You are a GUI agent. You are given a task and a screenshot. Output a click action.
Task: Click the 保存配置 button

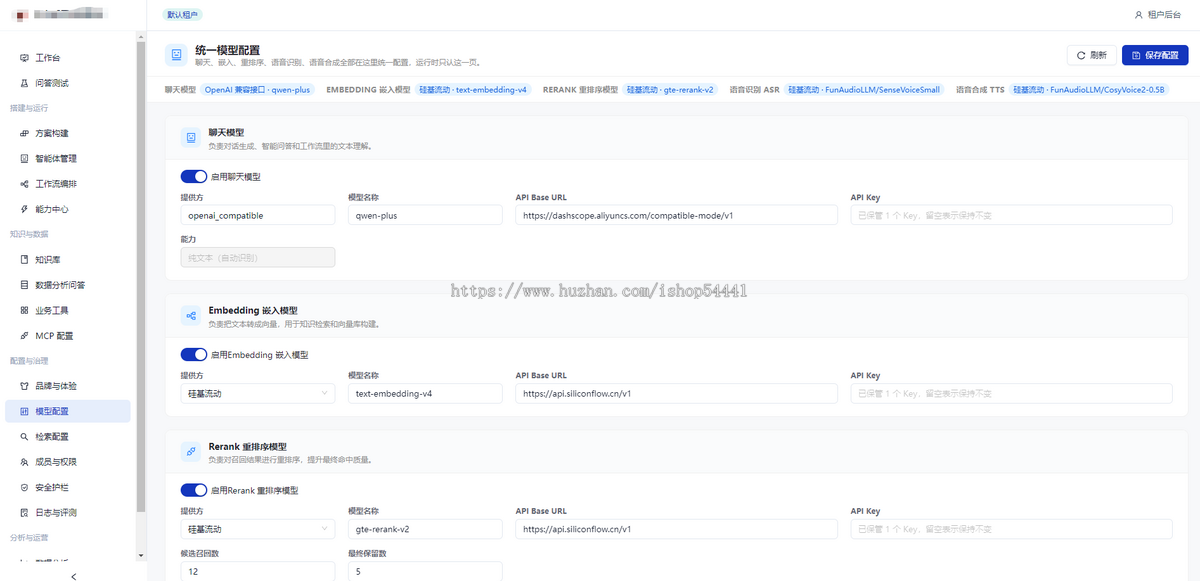point(1155,55)
